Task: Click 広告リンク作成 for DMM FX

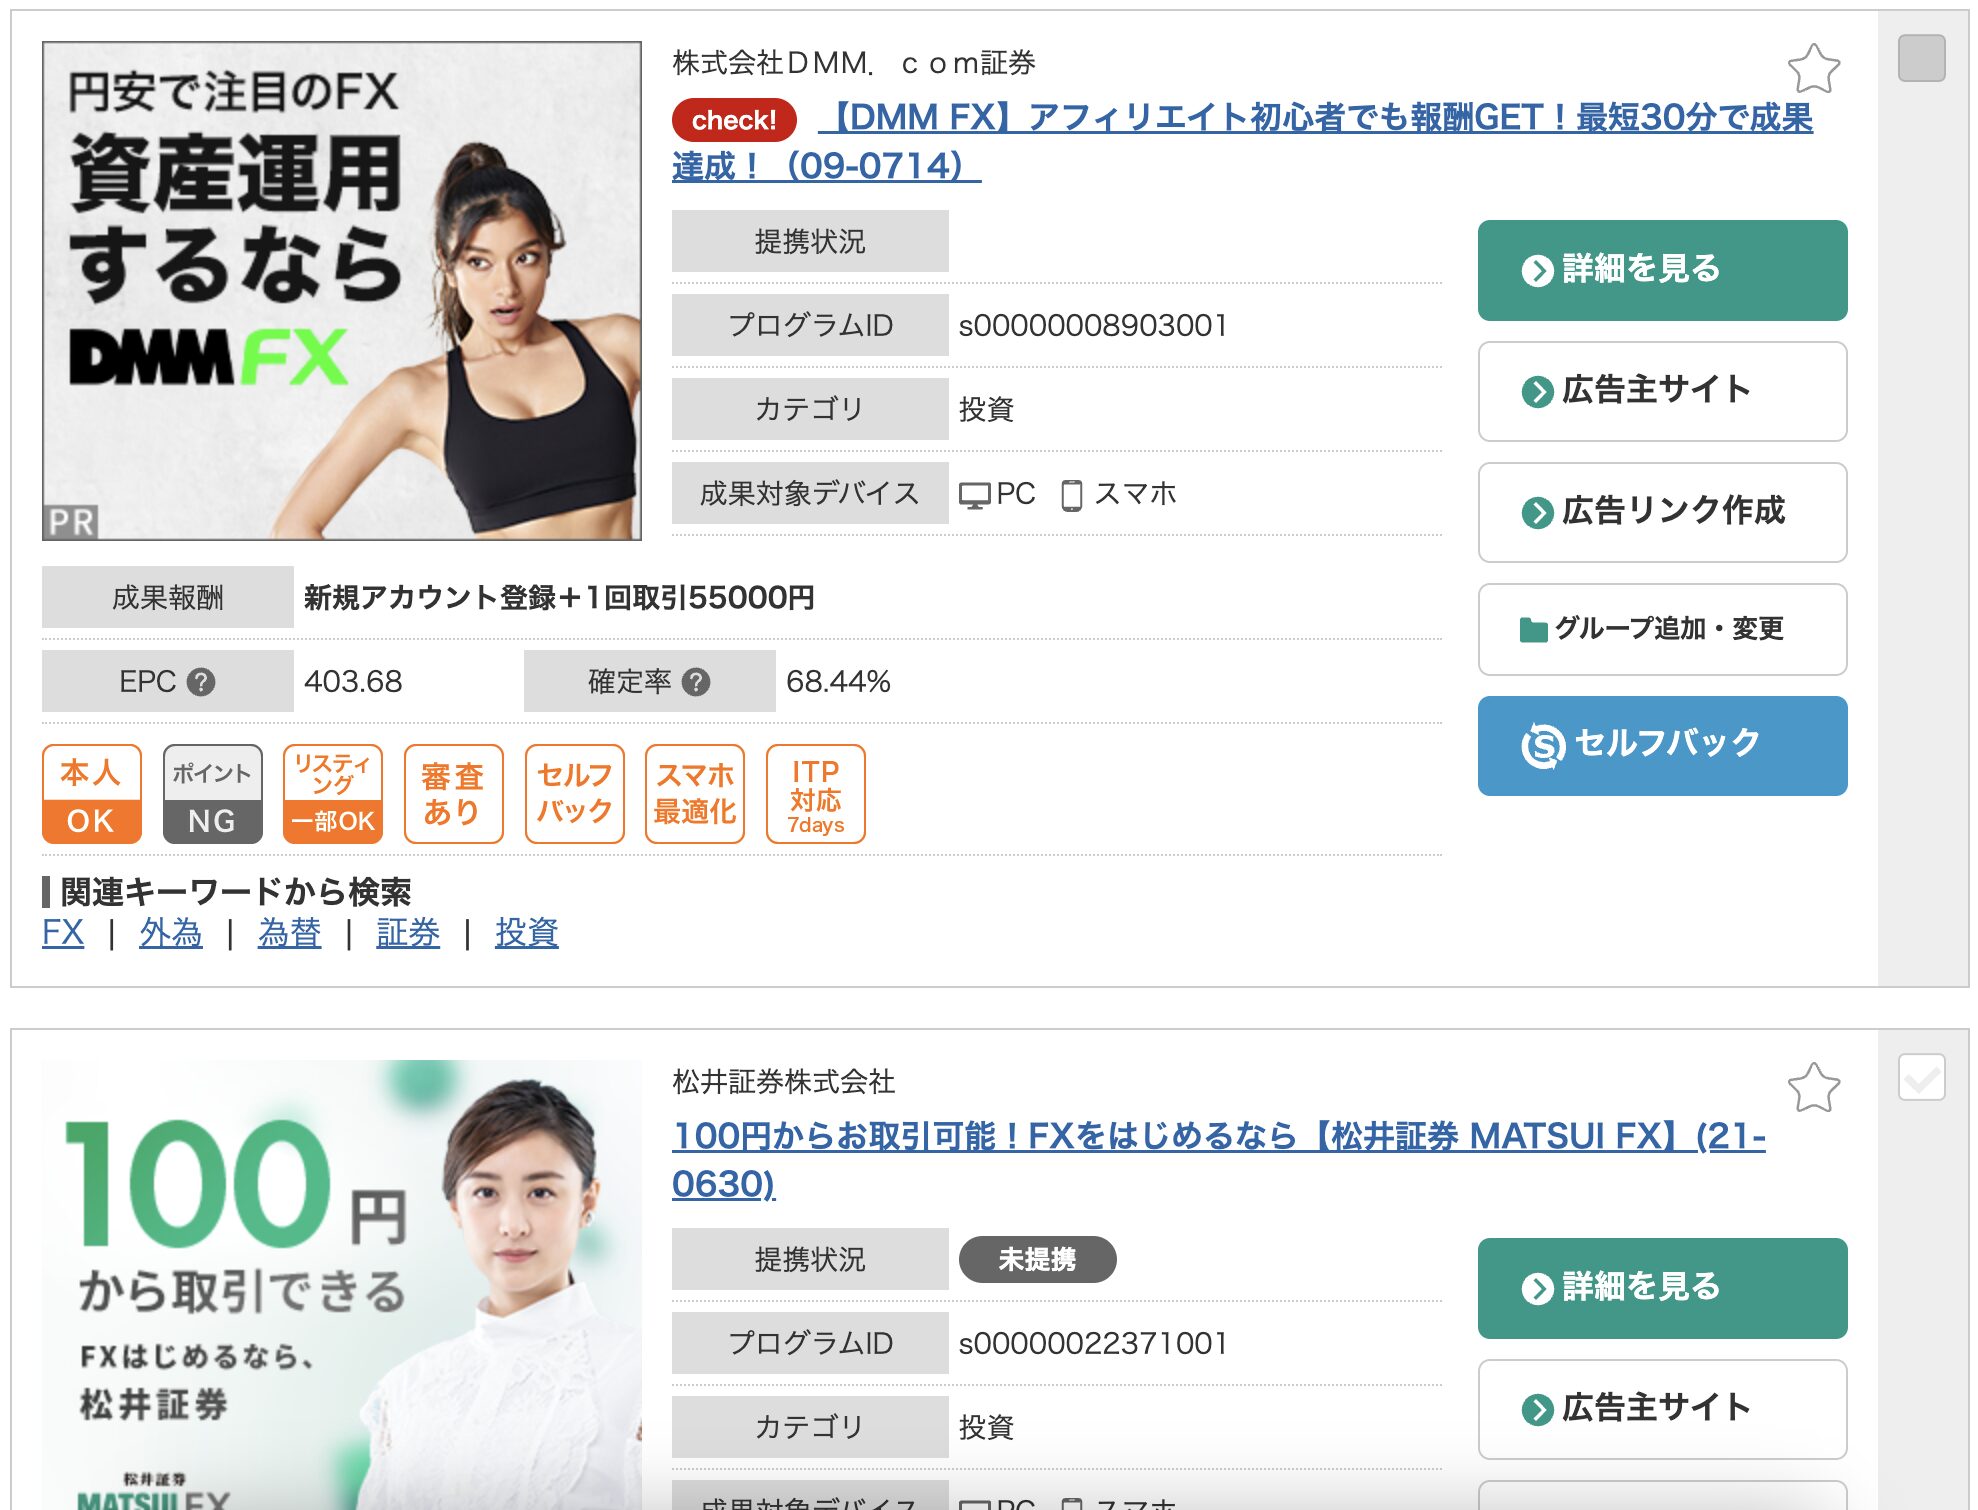Action: click(x=1662, y=512)
